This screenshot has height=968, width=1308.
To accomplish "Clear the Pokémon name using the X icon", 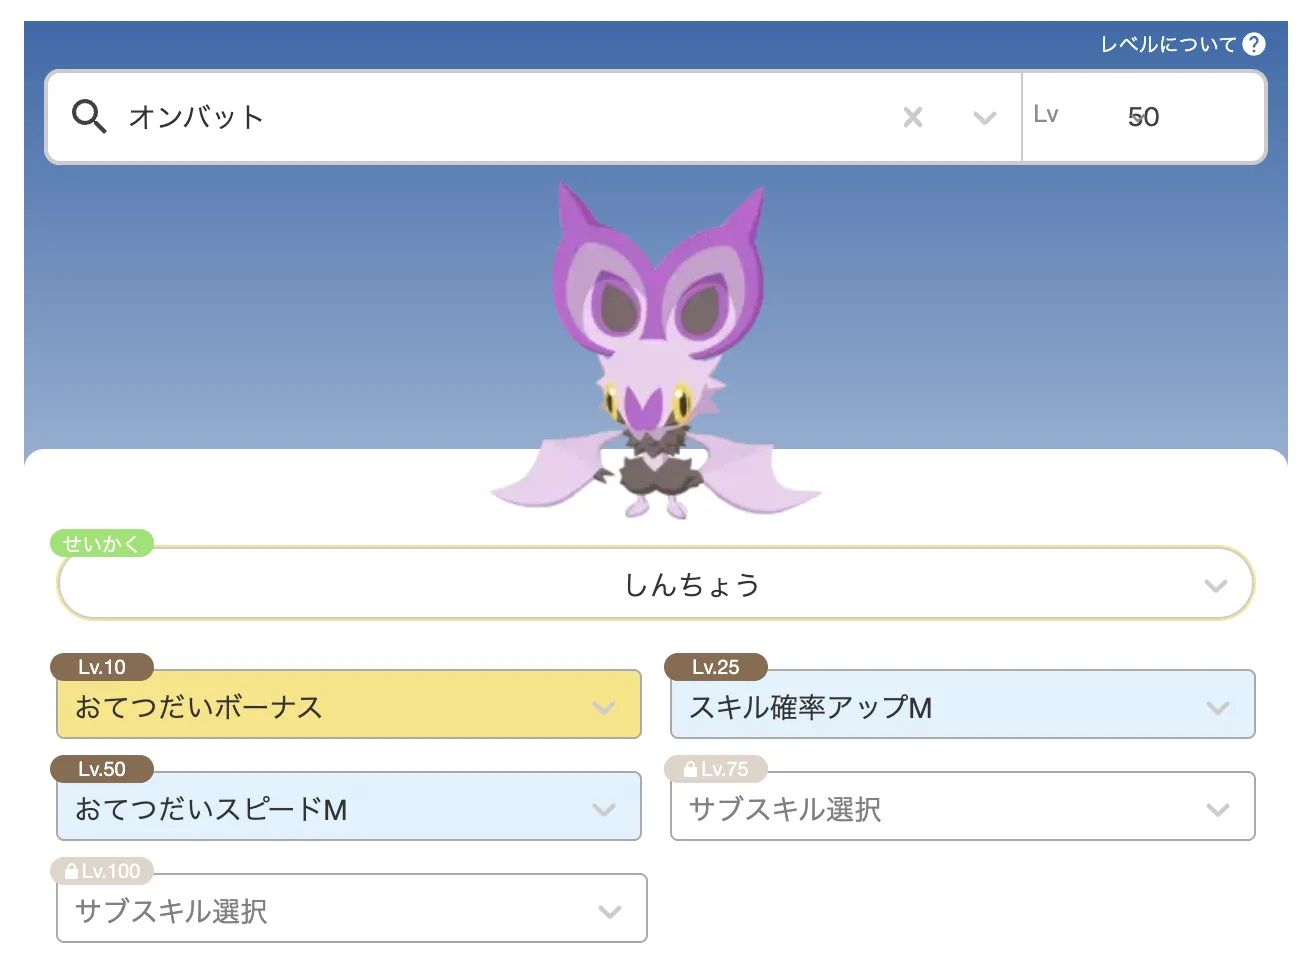I will [x=912, y=117].
